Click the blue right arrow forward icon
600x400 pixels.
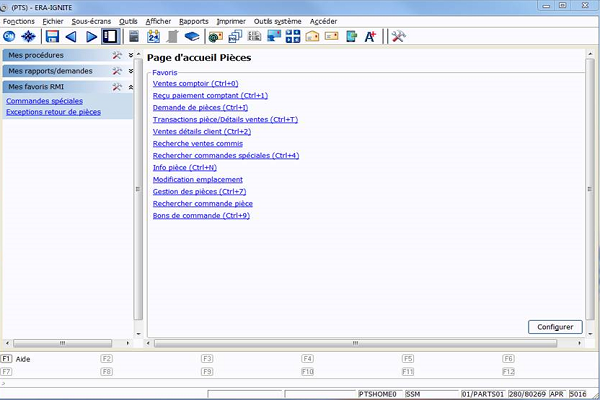90,36
